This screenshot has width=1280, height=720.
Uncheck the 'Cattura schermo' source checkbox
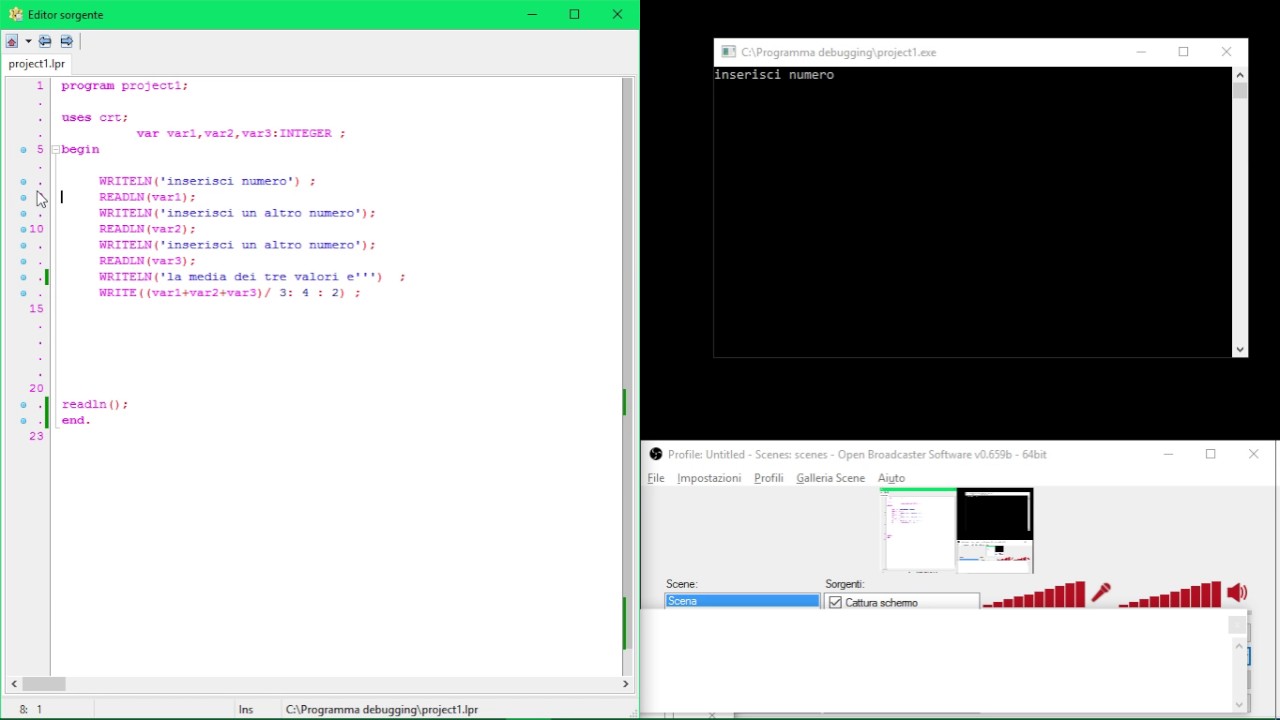(x=835, y=602)
